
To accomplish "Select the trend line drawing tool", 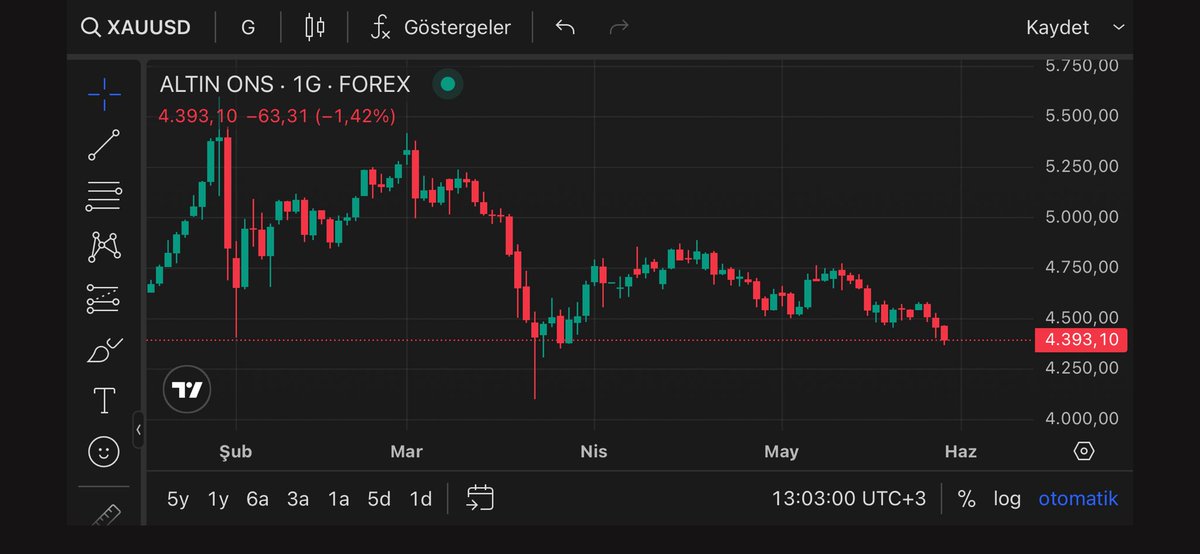I will click(x=104, y=145).
